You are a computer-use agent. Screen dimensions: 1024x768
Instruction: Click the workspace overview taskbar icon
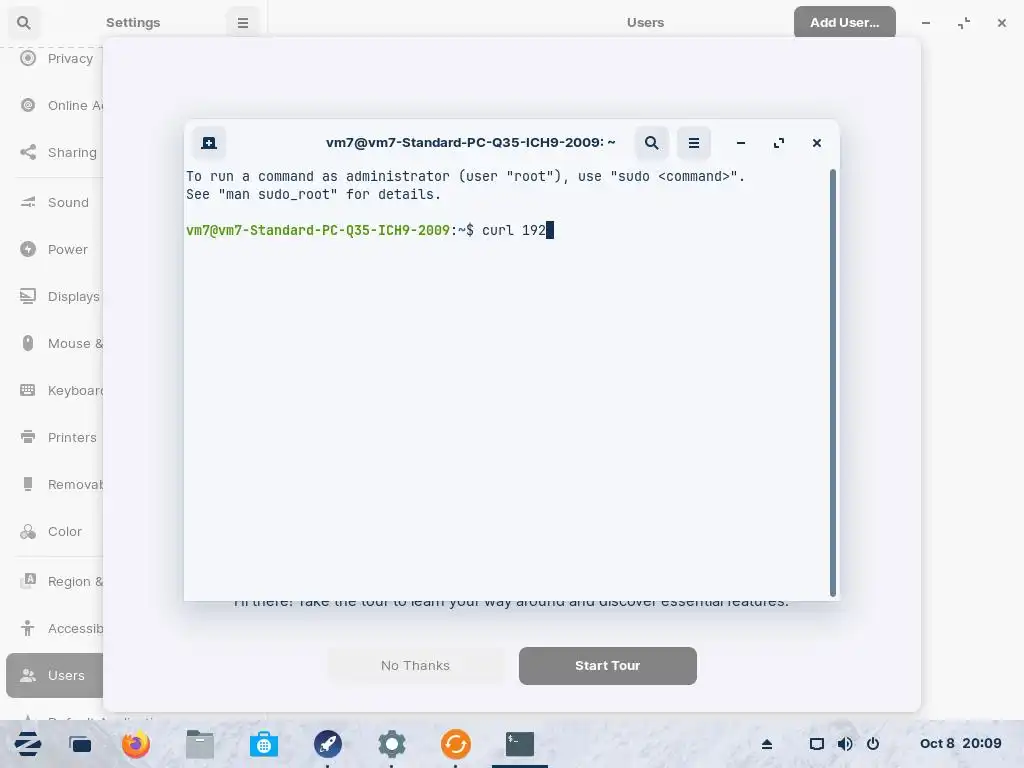pyautogui.click(x=80, y=744)
